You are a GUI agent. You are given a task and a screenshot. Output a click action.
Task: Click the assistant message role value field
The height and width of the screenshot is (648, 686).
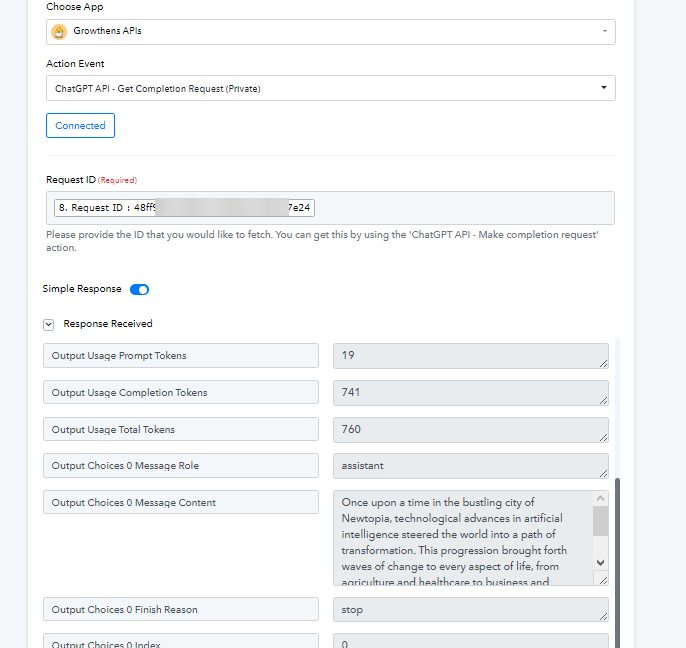[471, 466]
